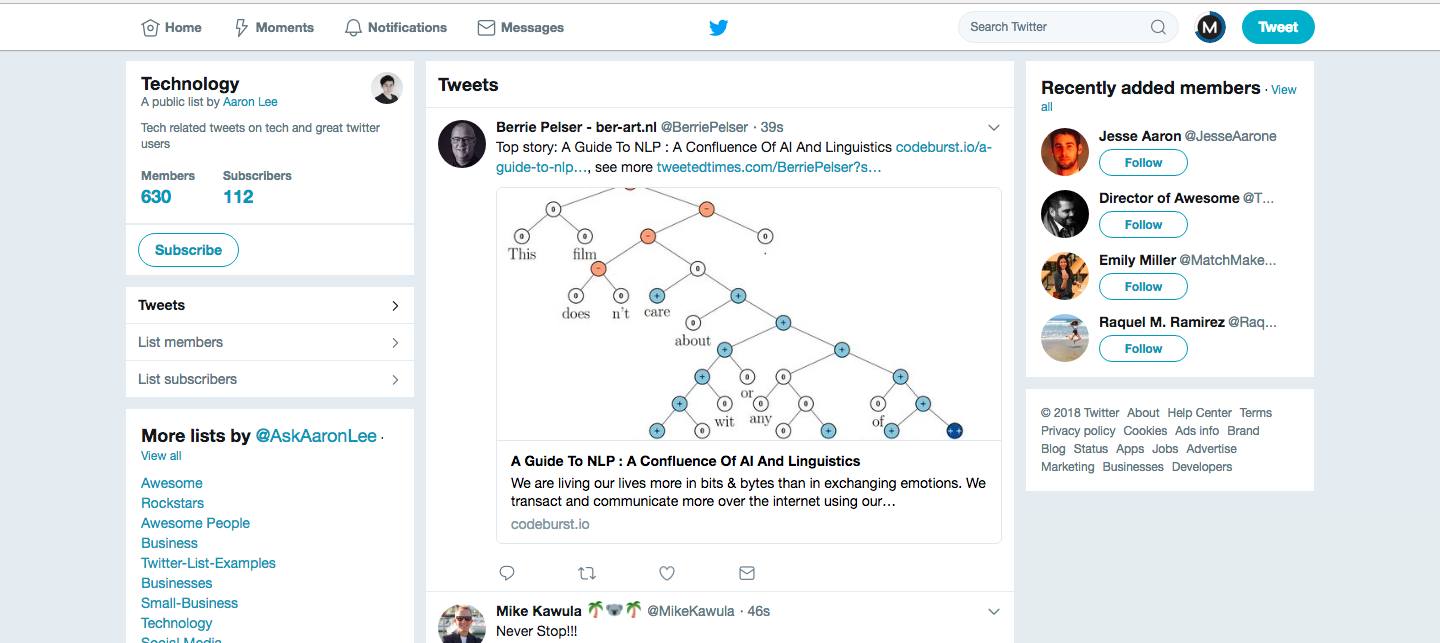Click the Search Twitter field
This screenshot has height=643, width=1440.
tap(1055, 27)
